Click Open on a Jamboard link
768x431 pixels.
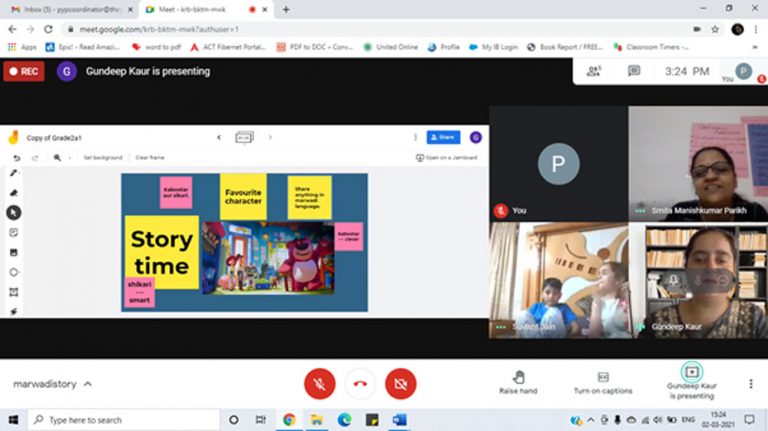[x=447, y=158]
